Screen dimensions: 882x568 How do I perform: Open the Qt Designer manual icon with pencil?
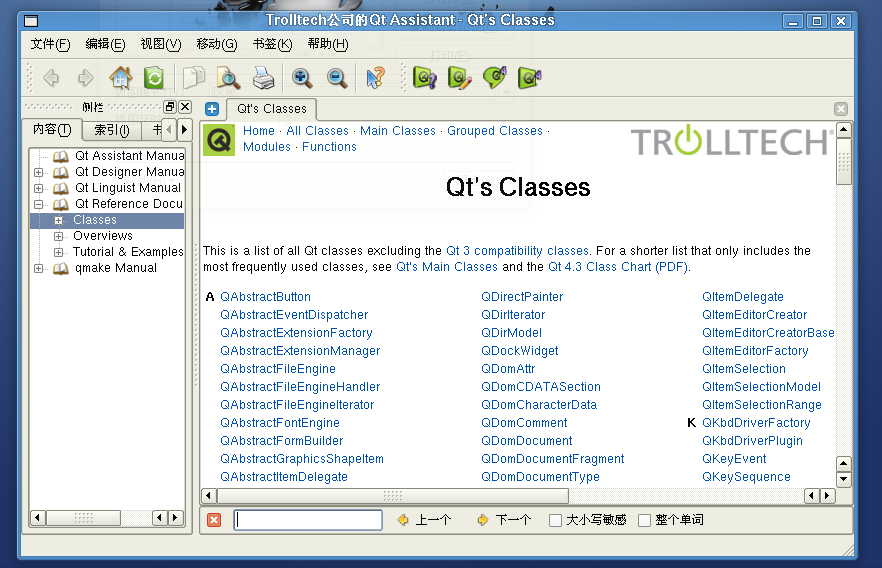[x=460, y=78]
